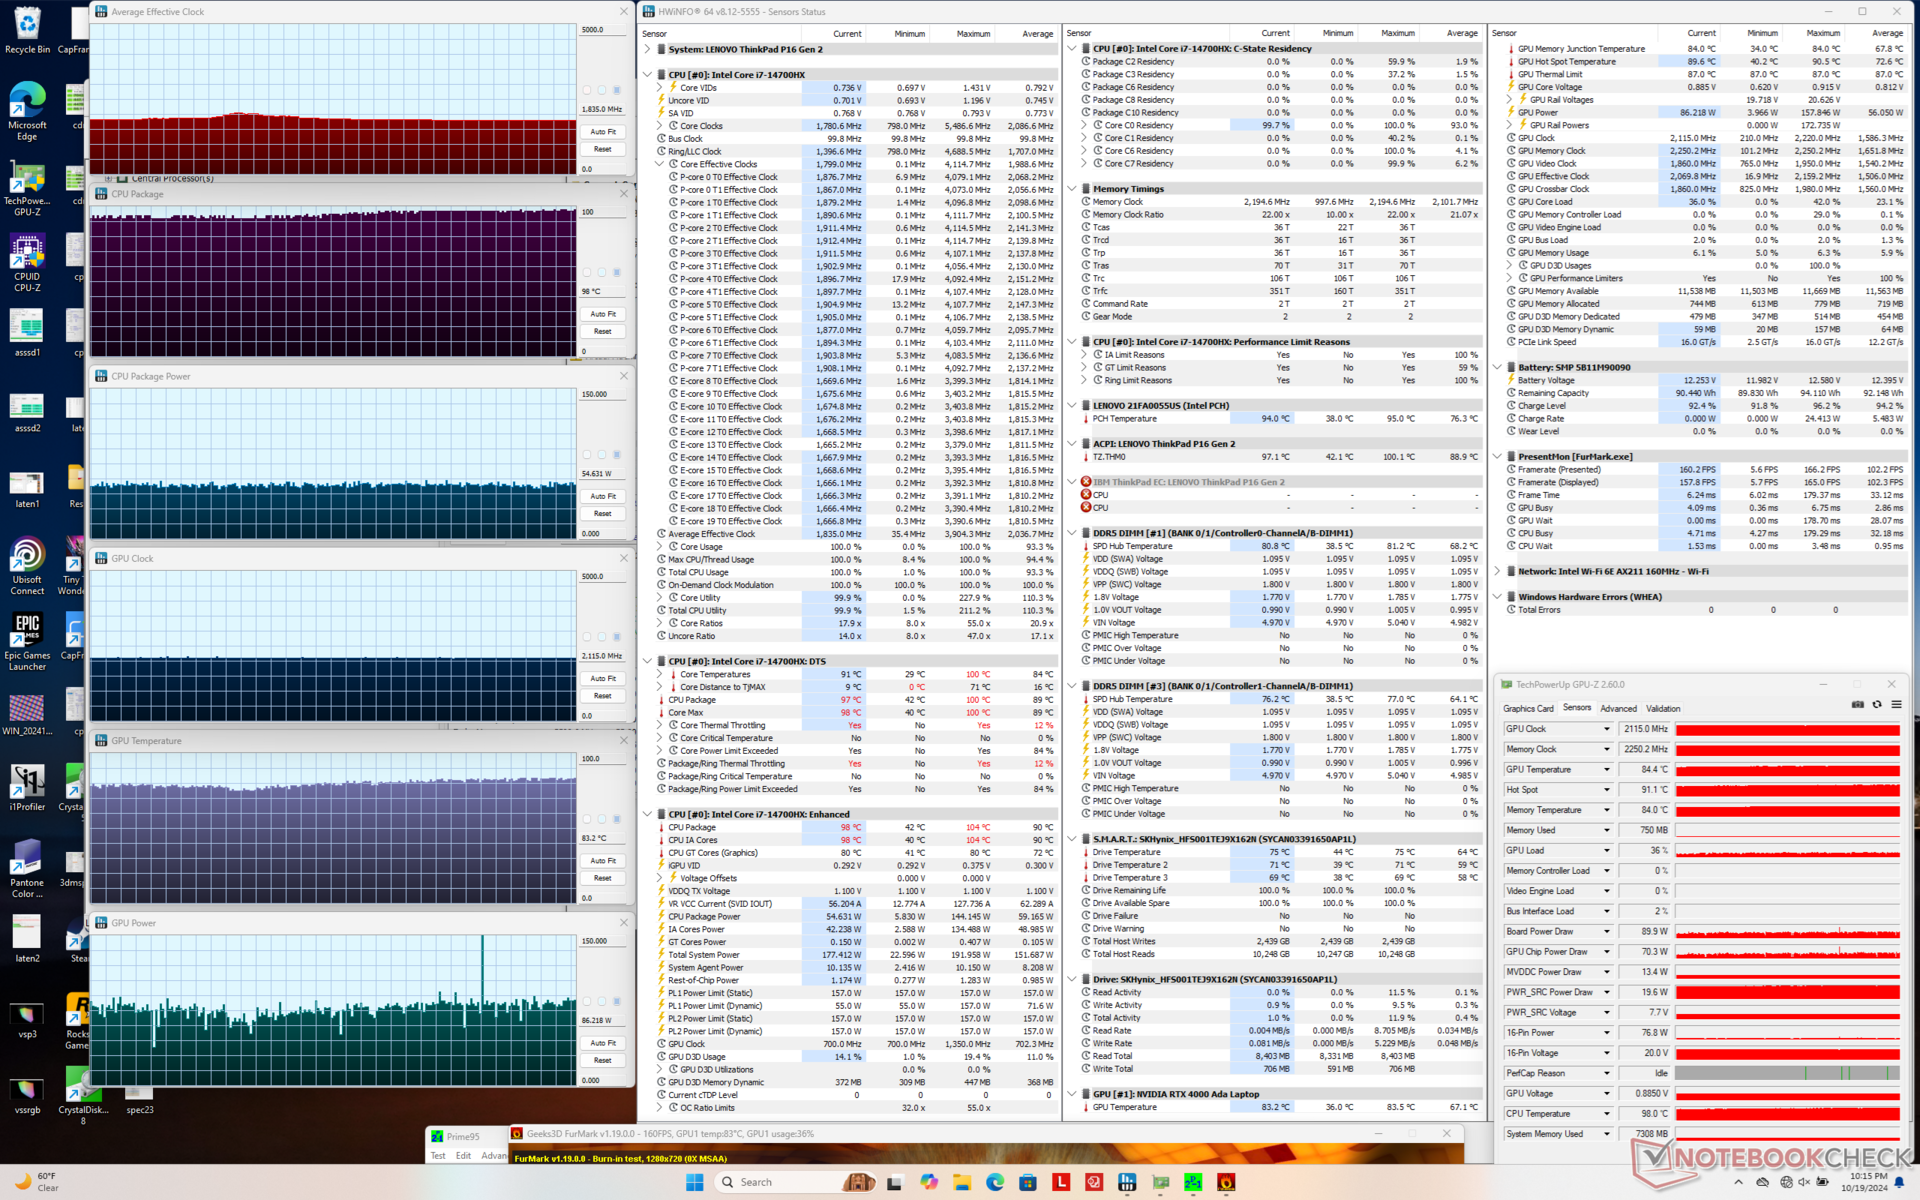Select the TechPowerUp GPU-Z desktop shortcut

pos(27,190)
